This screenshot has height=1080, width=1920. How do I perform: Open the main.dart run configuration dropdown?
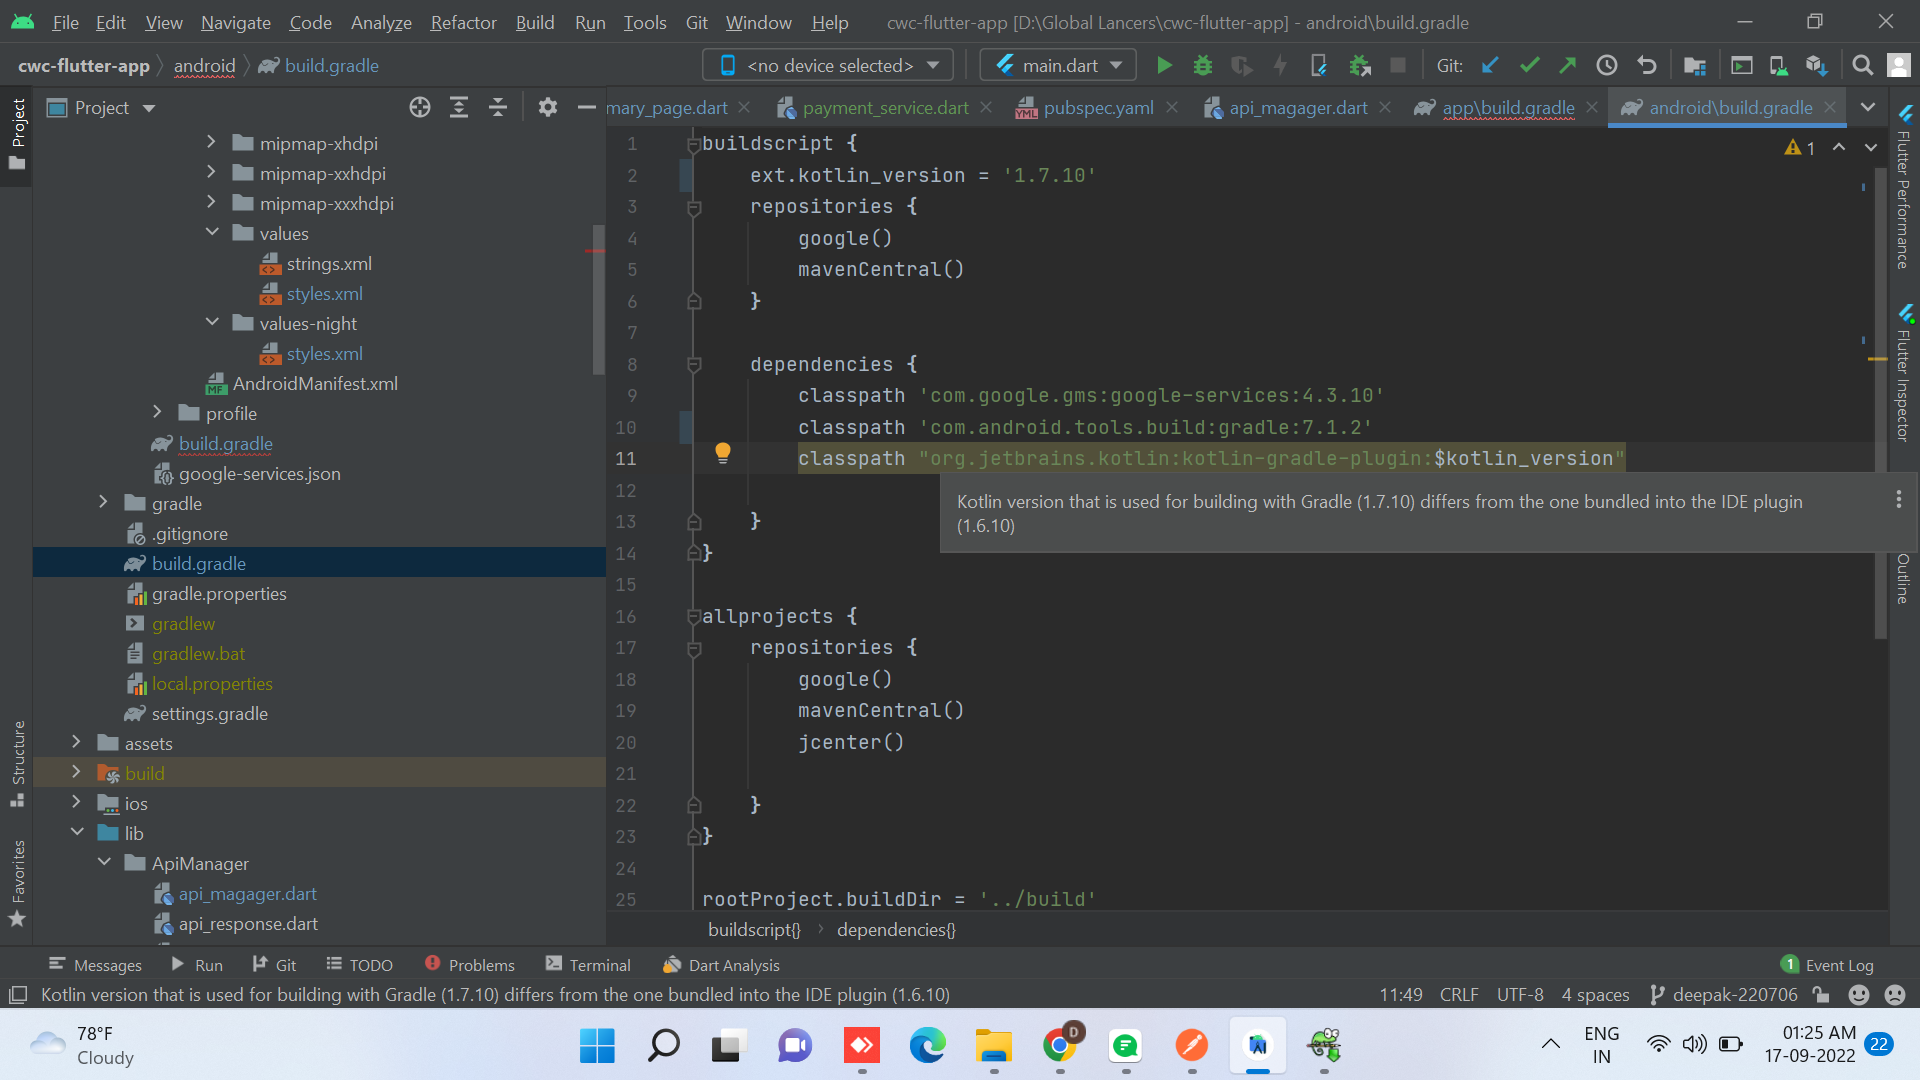pyautogui.click(x=1058, y=66)
